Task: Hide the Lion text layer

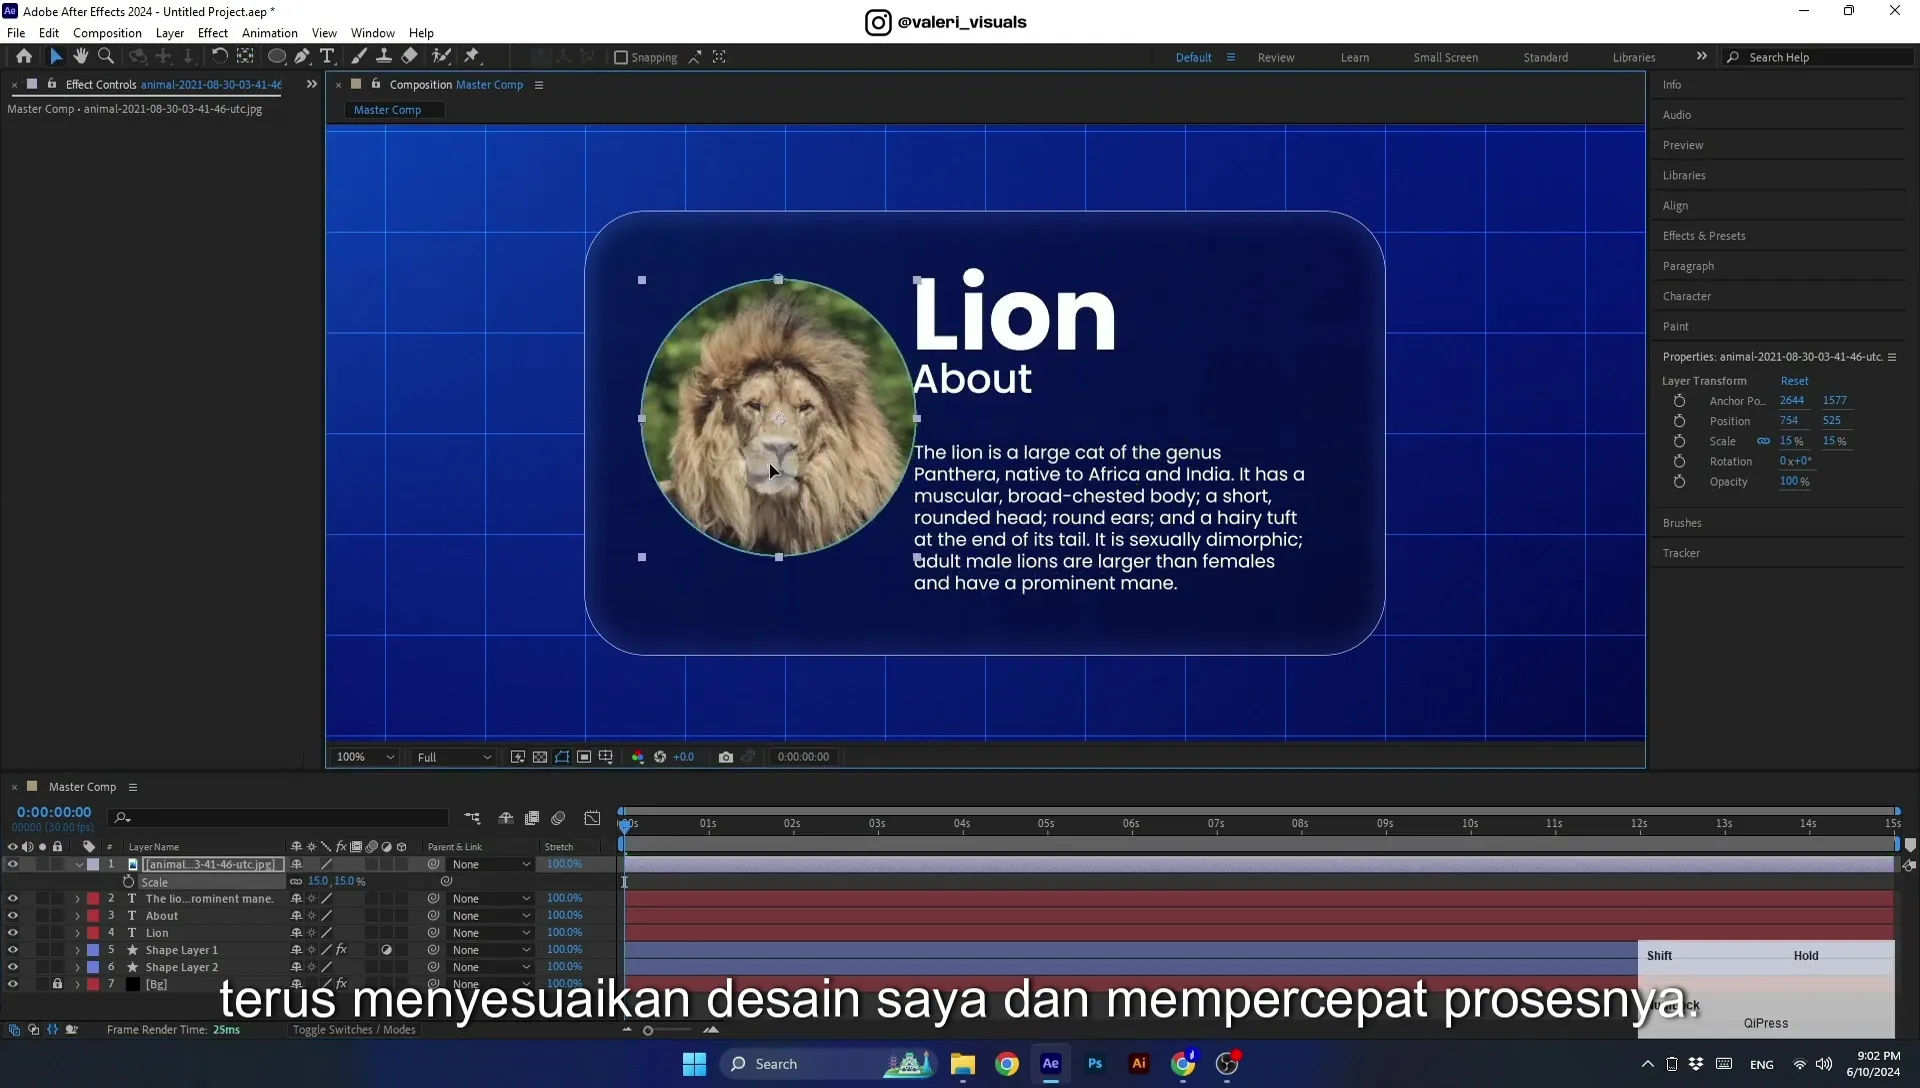Action: (13, 933)
